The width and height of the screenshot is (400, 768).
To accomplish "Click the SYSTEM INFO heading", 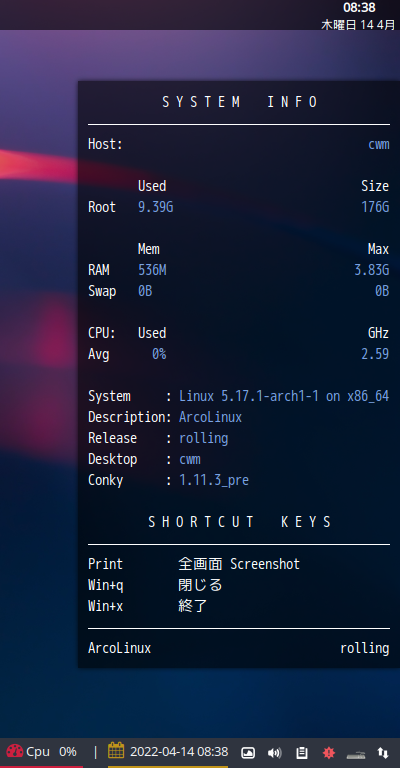I will click(x=240, y=102).
